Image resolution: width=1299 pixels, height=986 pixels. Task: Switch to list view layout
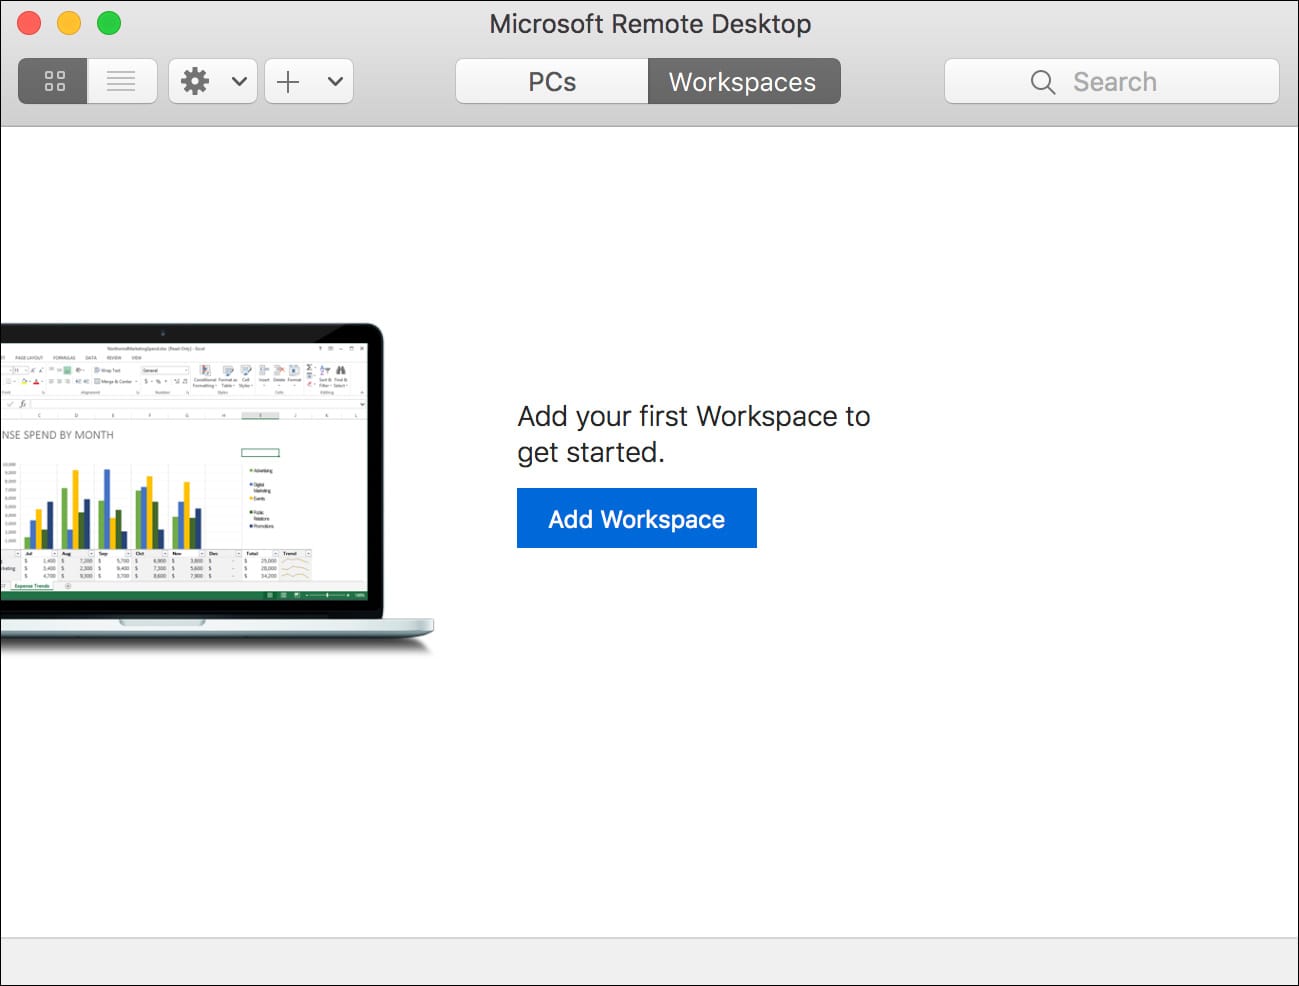coord(122,81)
